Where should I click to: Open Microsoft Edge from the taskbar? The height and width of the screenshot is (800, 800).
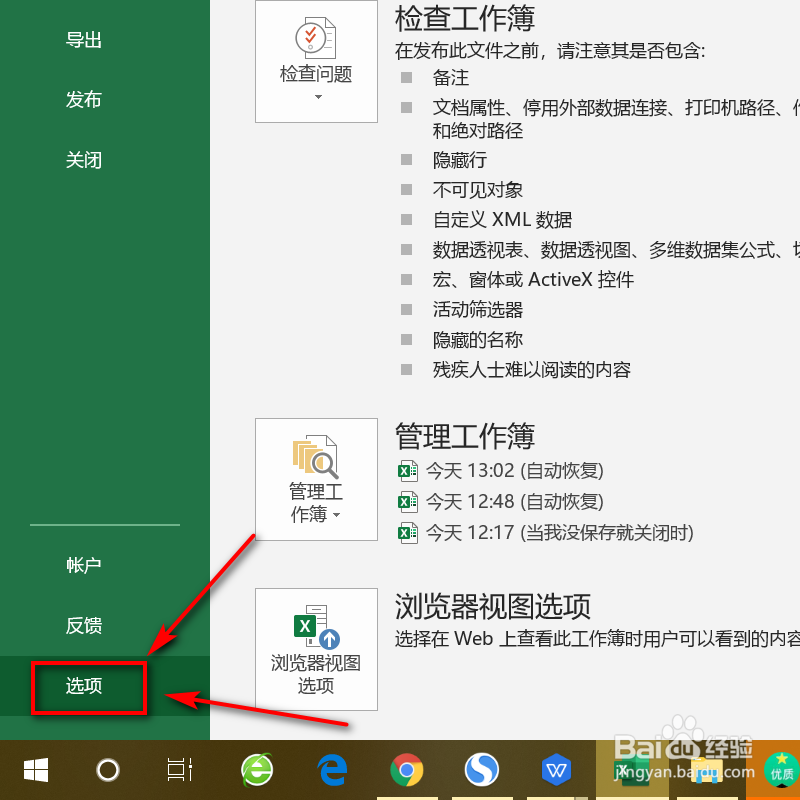tap(332, 770)
